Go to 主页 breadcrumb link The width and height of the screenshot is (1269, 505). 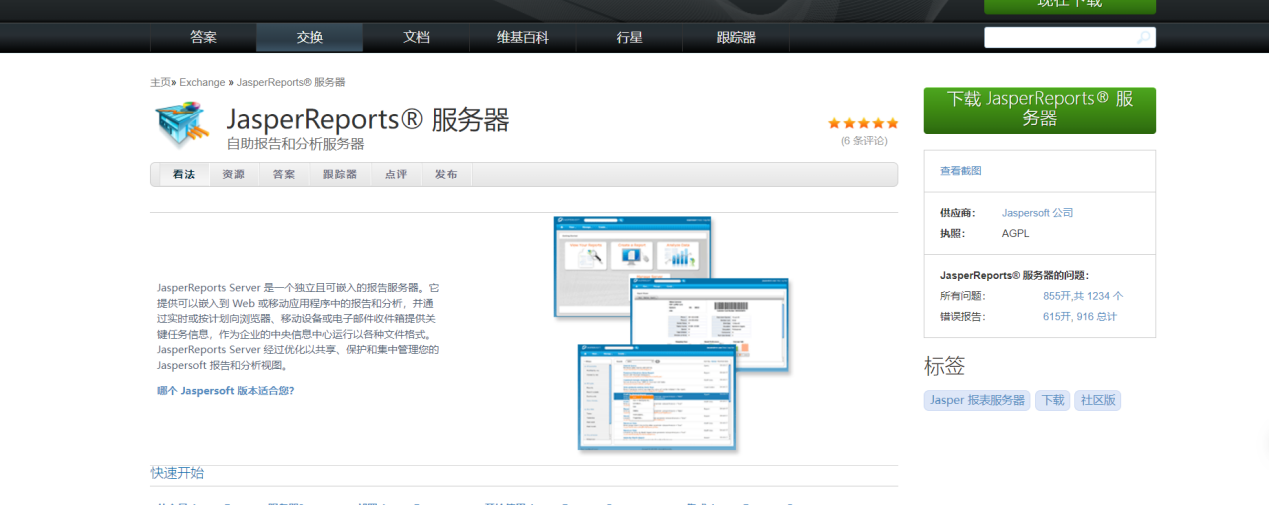pos(160,82)
